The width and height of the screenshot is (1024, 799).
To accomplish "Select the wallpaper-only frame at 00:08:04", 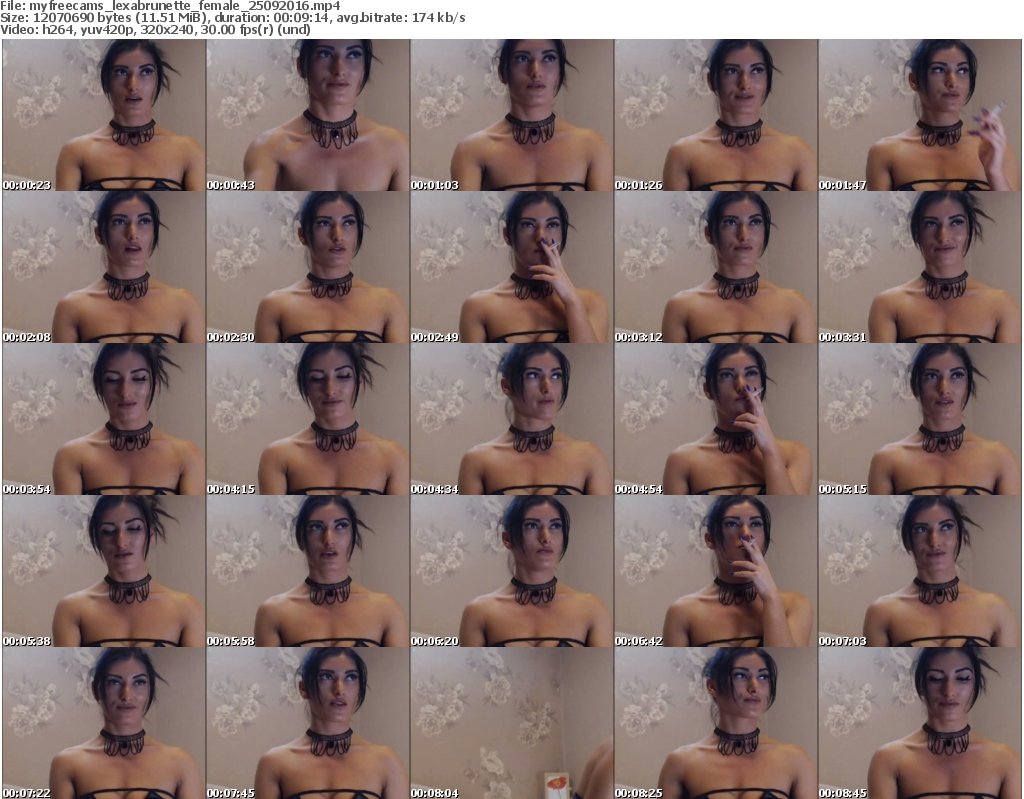I will [512, 723].
